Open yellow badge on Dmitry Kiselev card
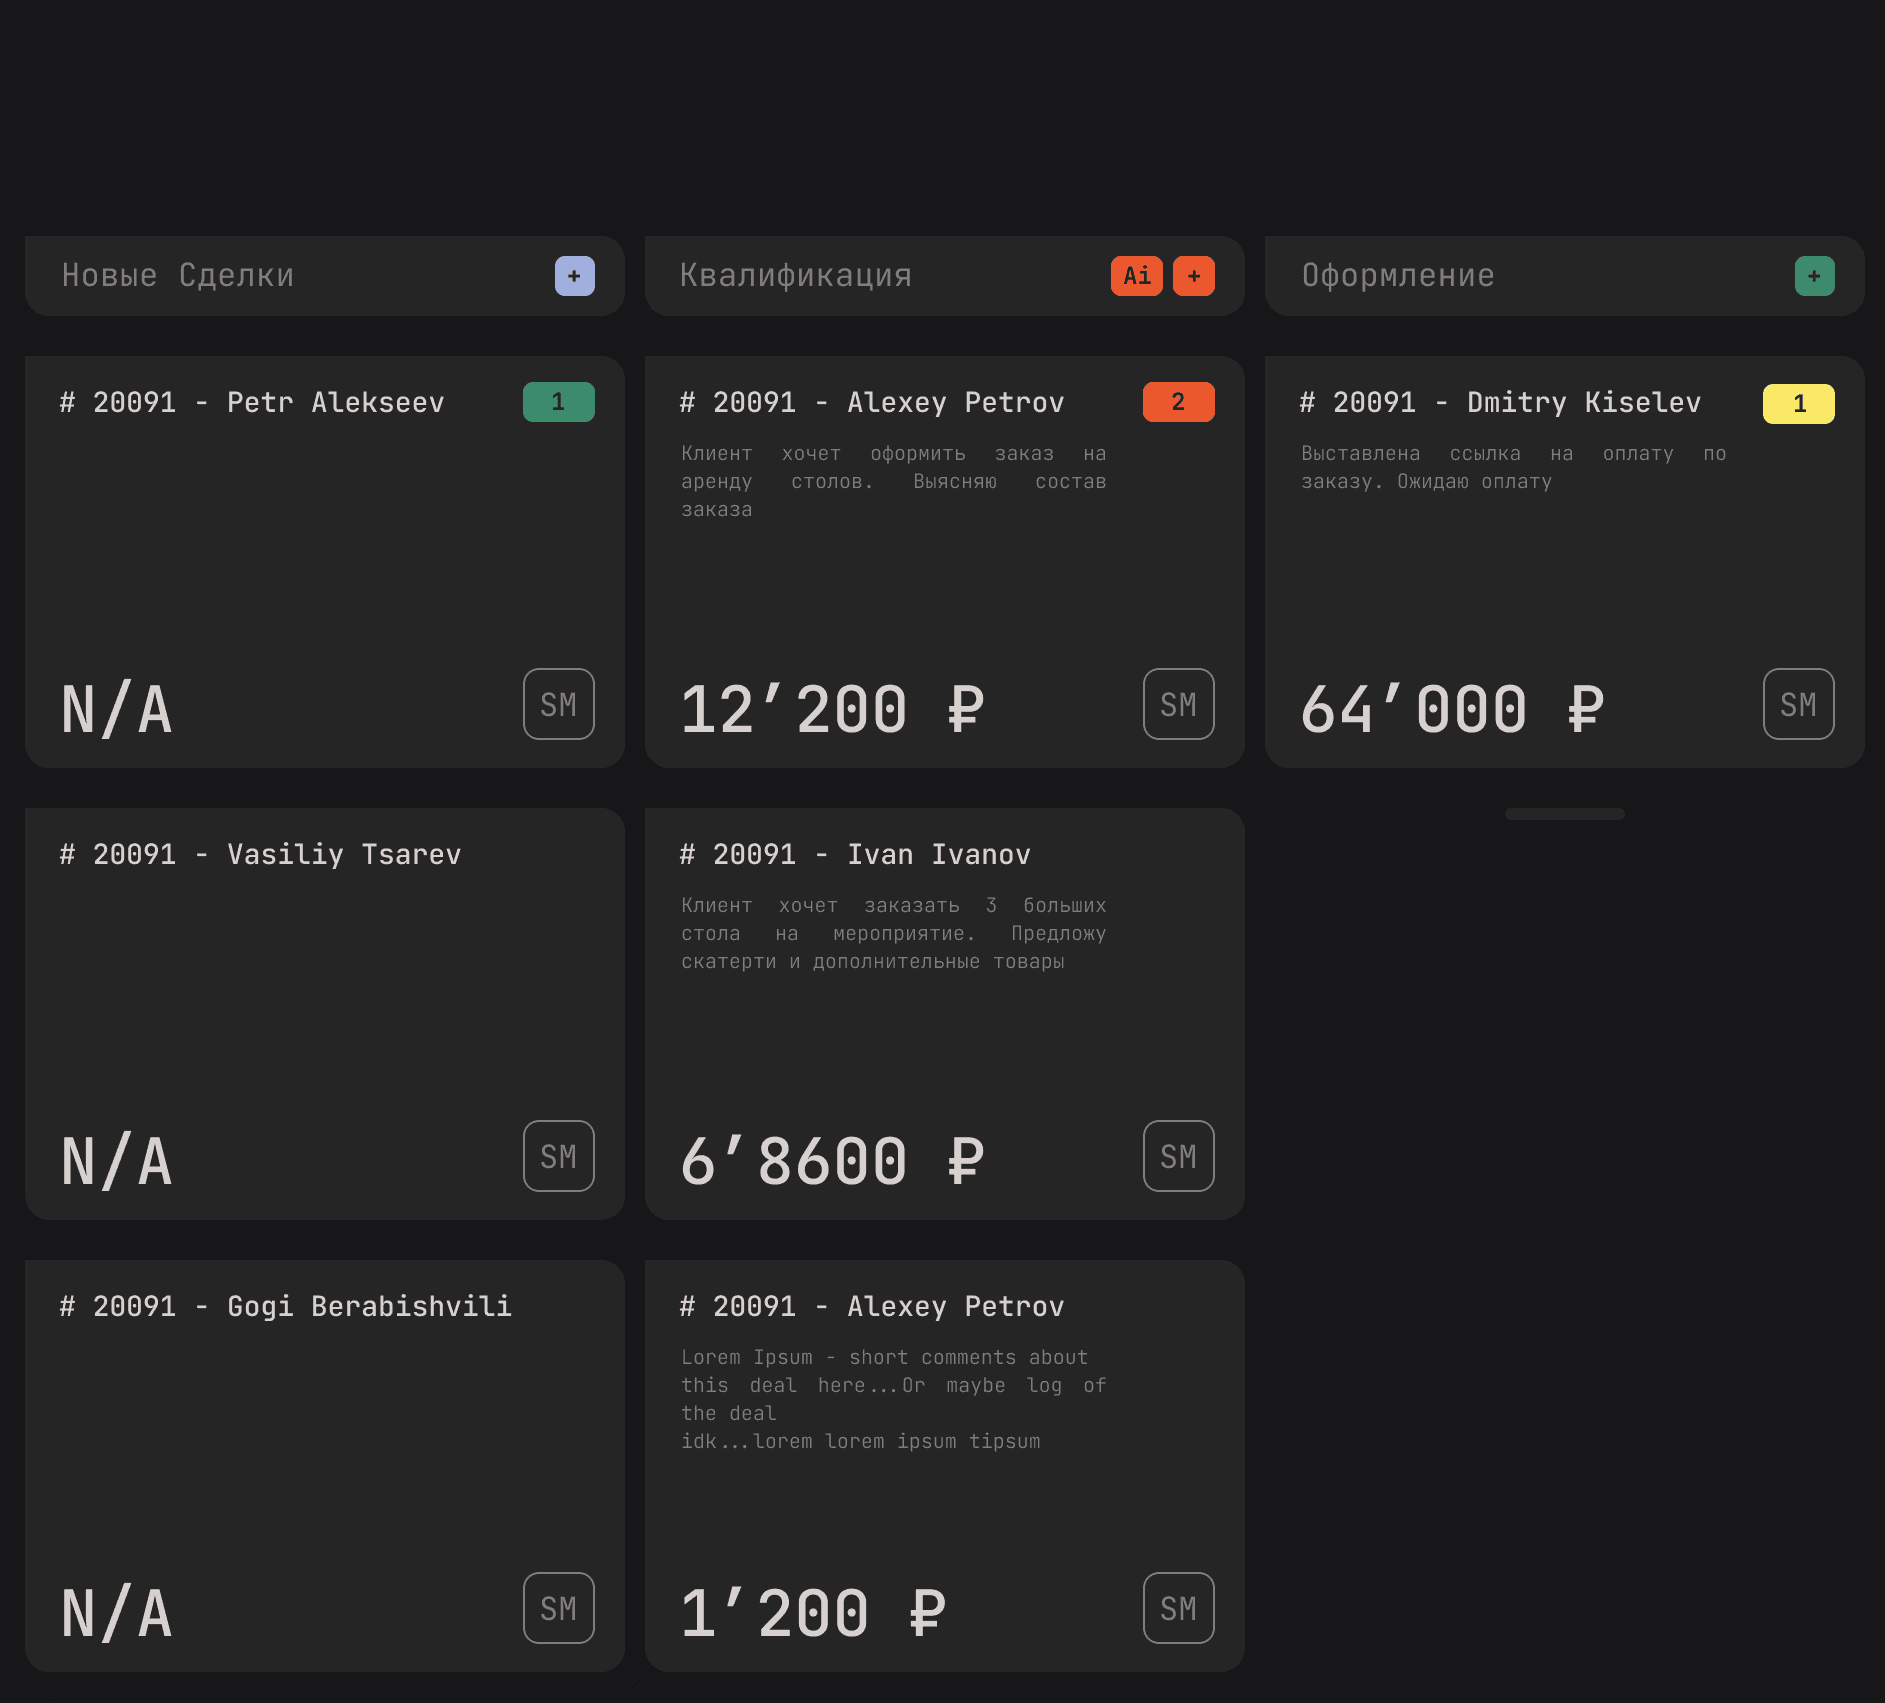The width and height of the screenshot is (1885, 1703). [x=1797, y=404]
